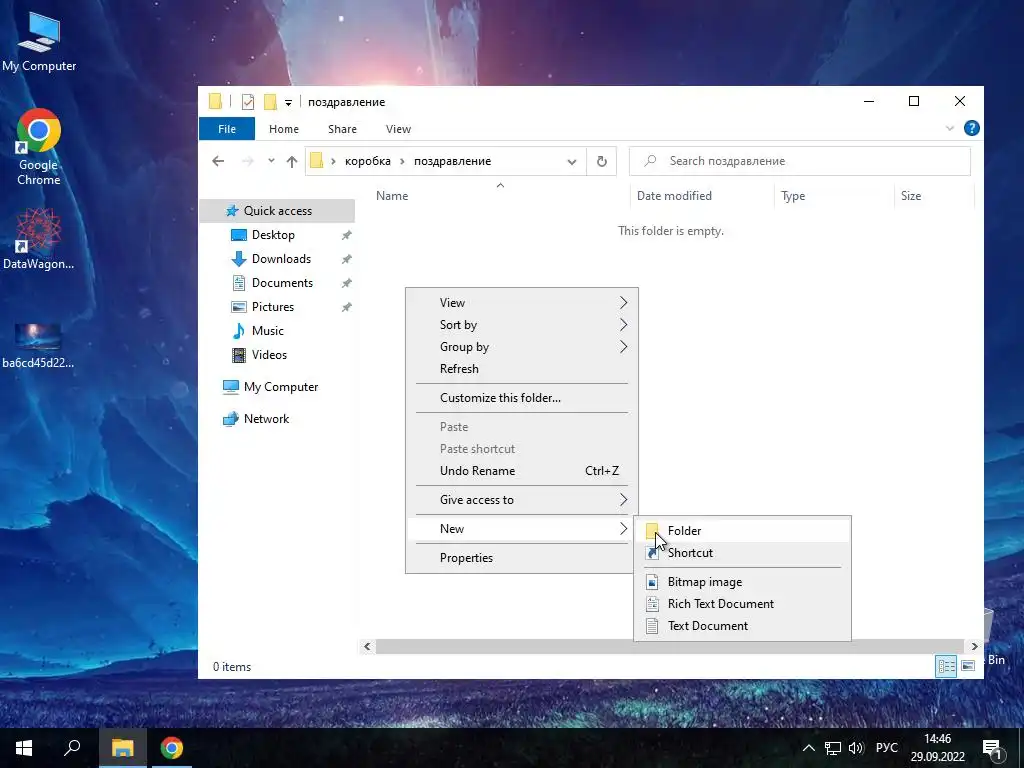Screen dimensions: 1024x768
Task: Open Desktop in the navigation pane
Action: pyautogui.click(x=273, y=235)
